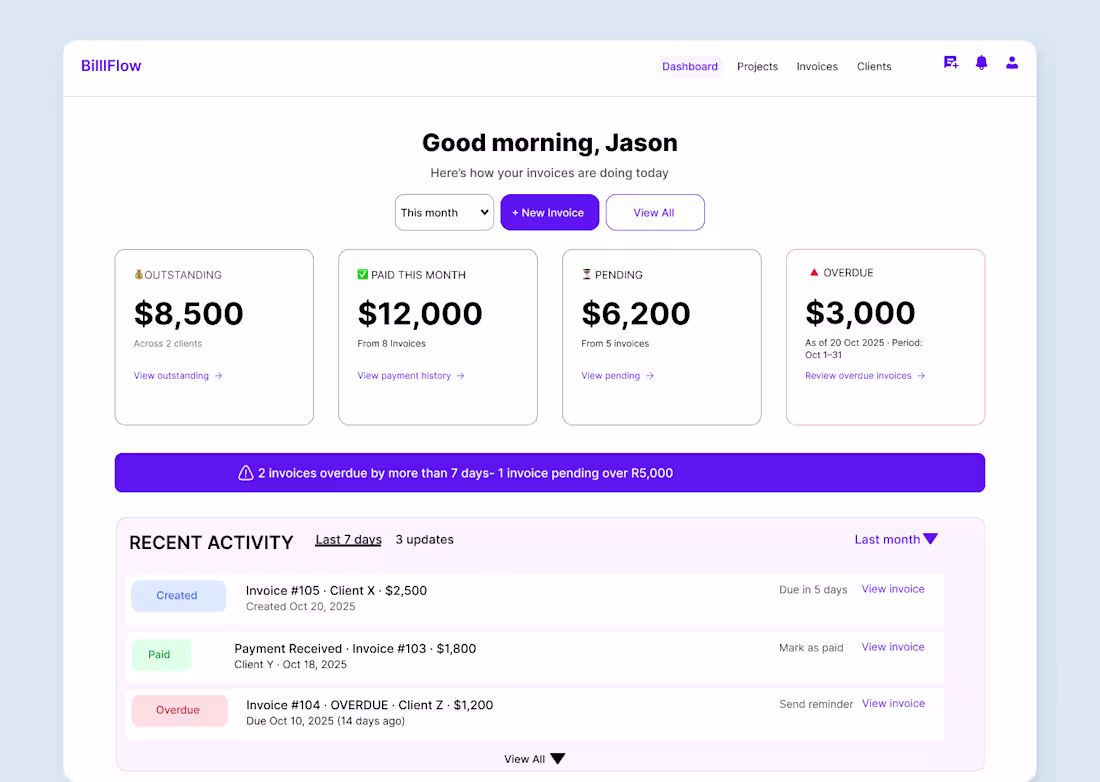The height and width of the screenshot is (782, 1100).
Task: Select the Last 7 days filter
Action: click(348, 539)
